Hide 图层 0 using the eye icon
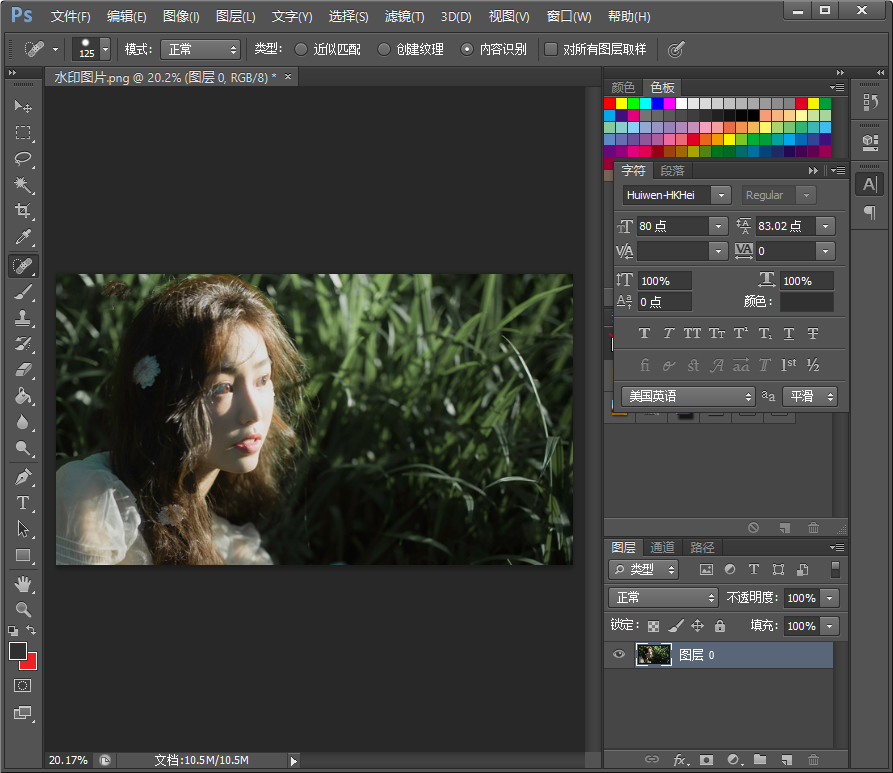 click(x=619, y=655)
